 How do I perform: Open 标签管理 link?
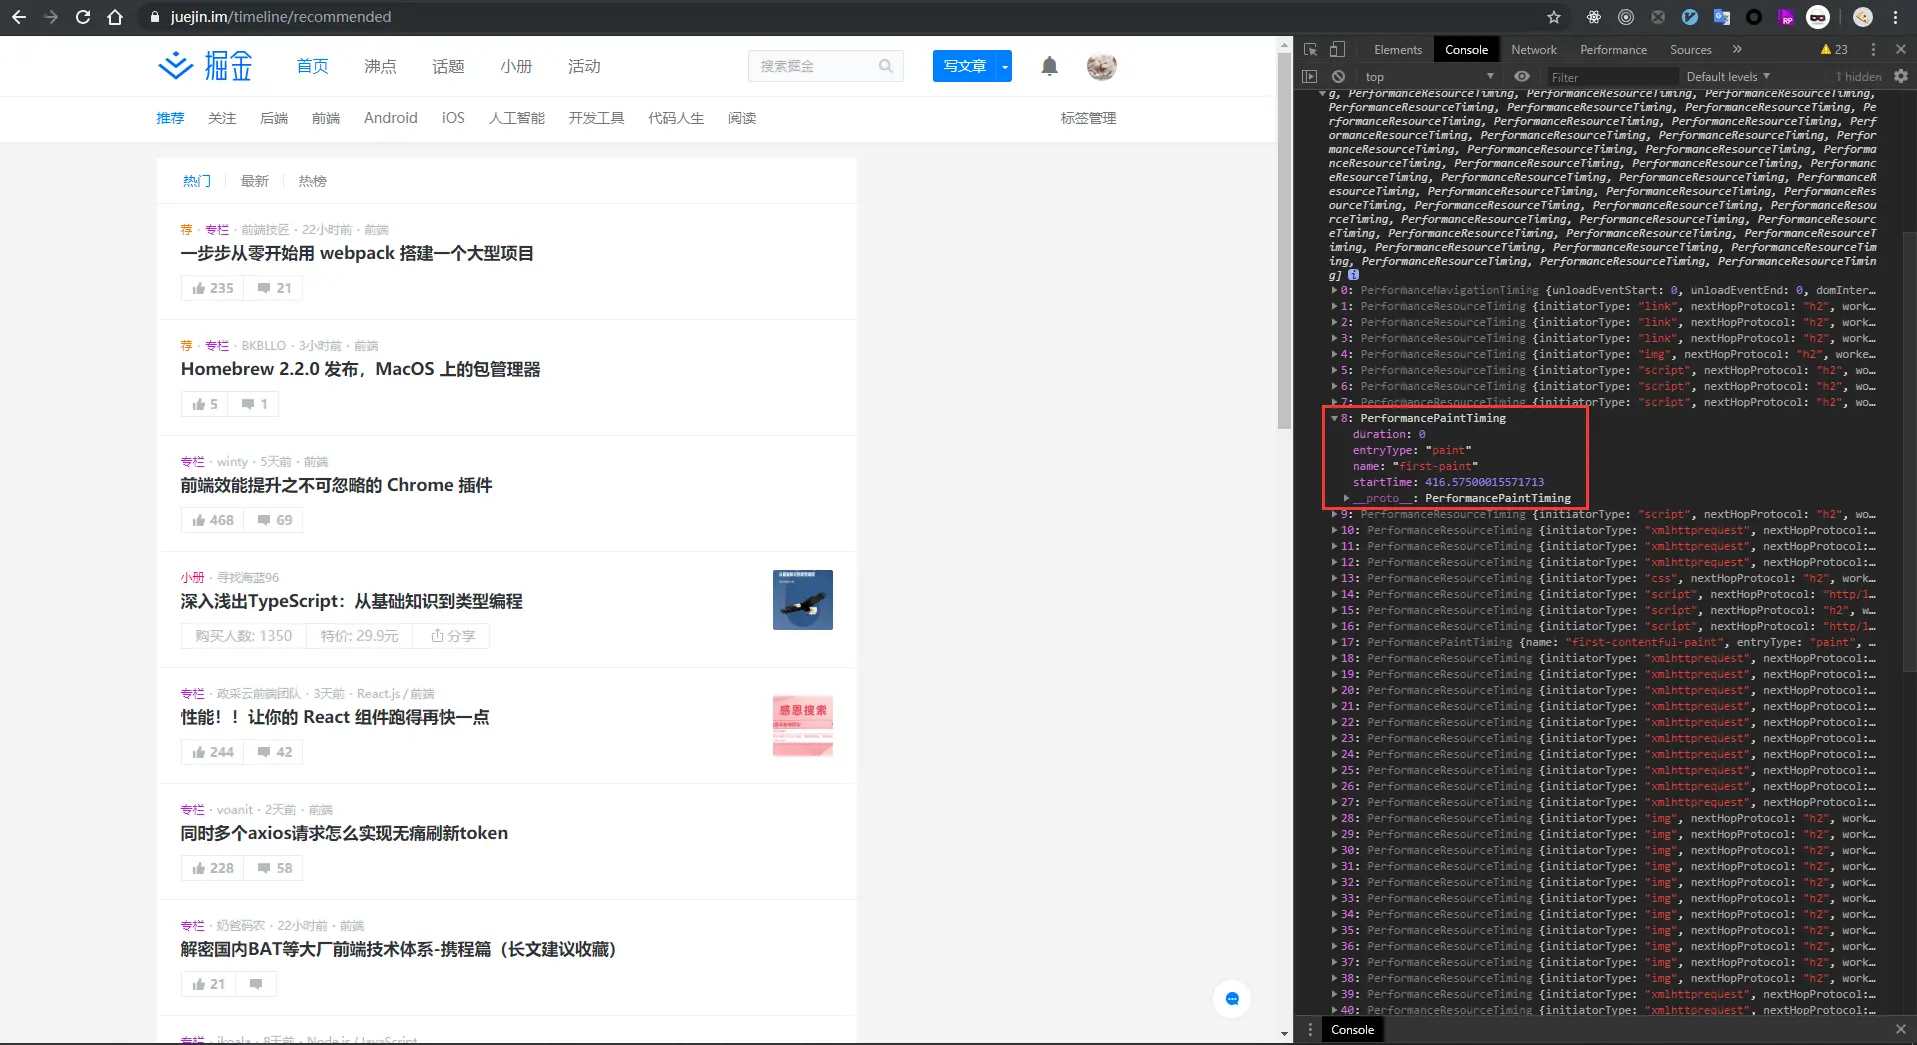1088,118
